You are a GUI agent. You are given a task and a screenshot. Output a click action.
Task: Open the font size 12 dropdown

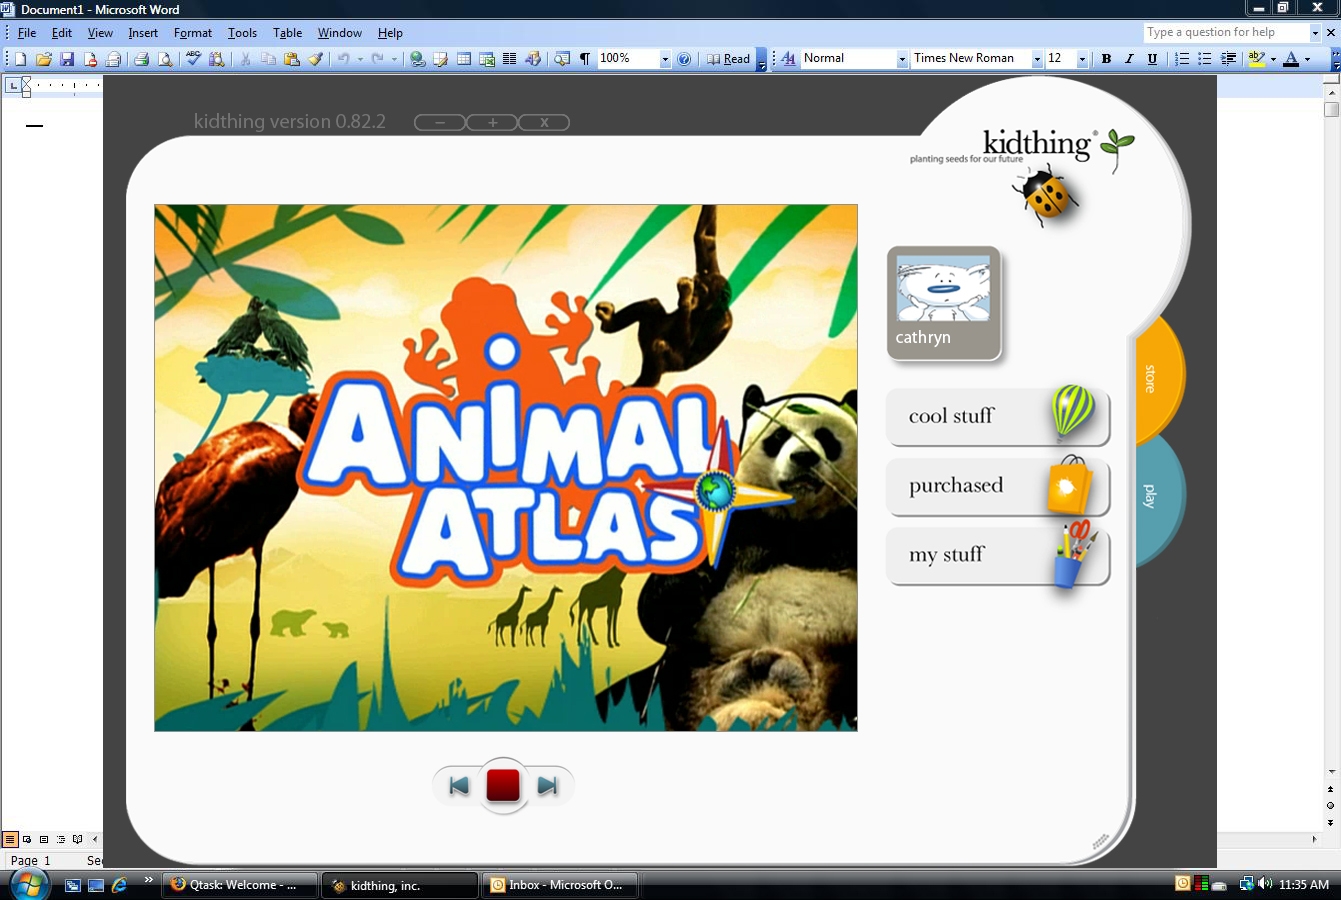tap(1082, 59)
